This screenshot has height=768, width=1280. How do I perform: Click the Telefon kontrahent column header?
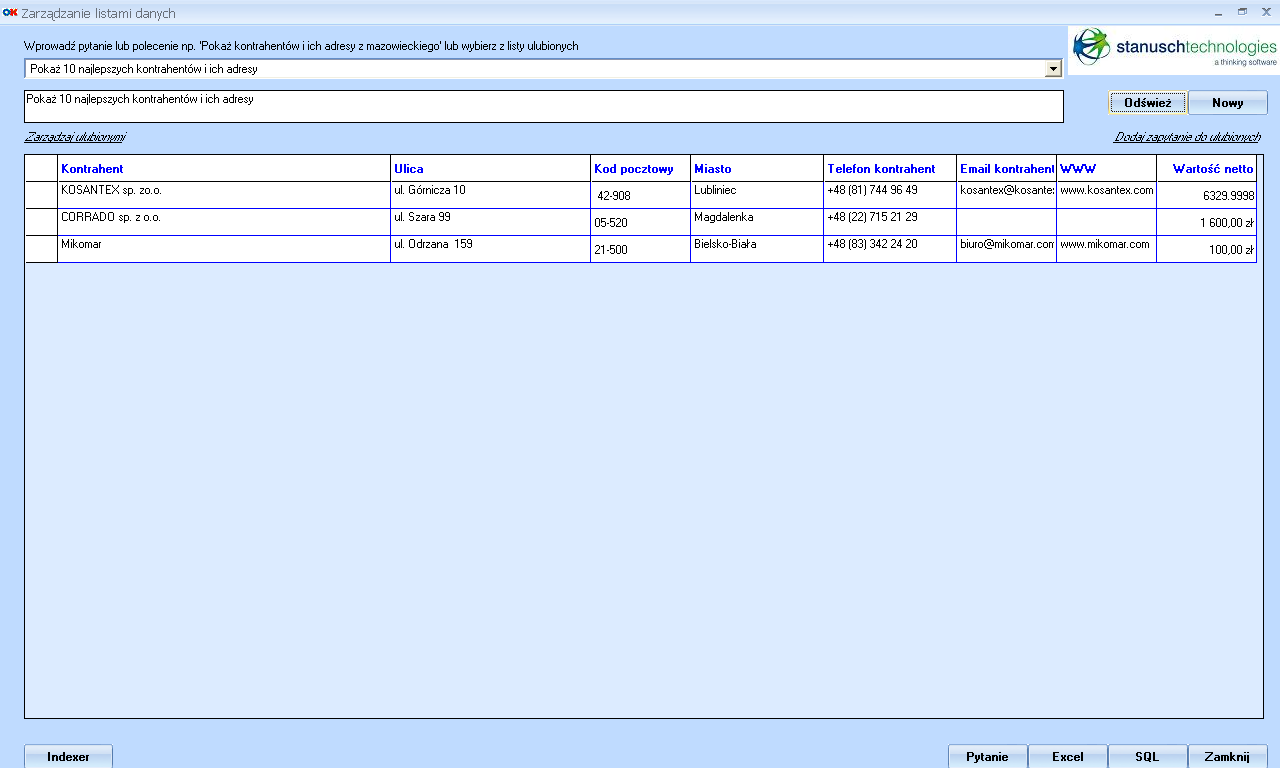click(x=890, y=168)
